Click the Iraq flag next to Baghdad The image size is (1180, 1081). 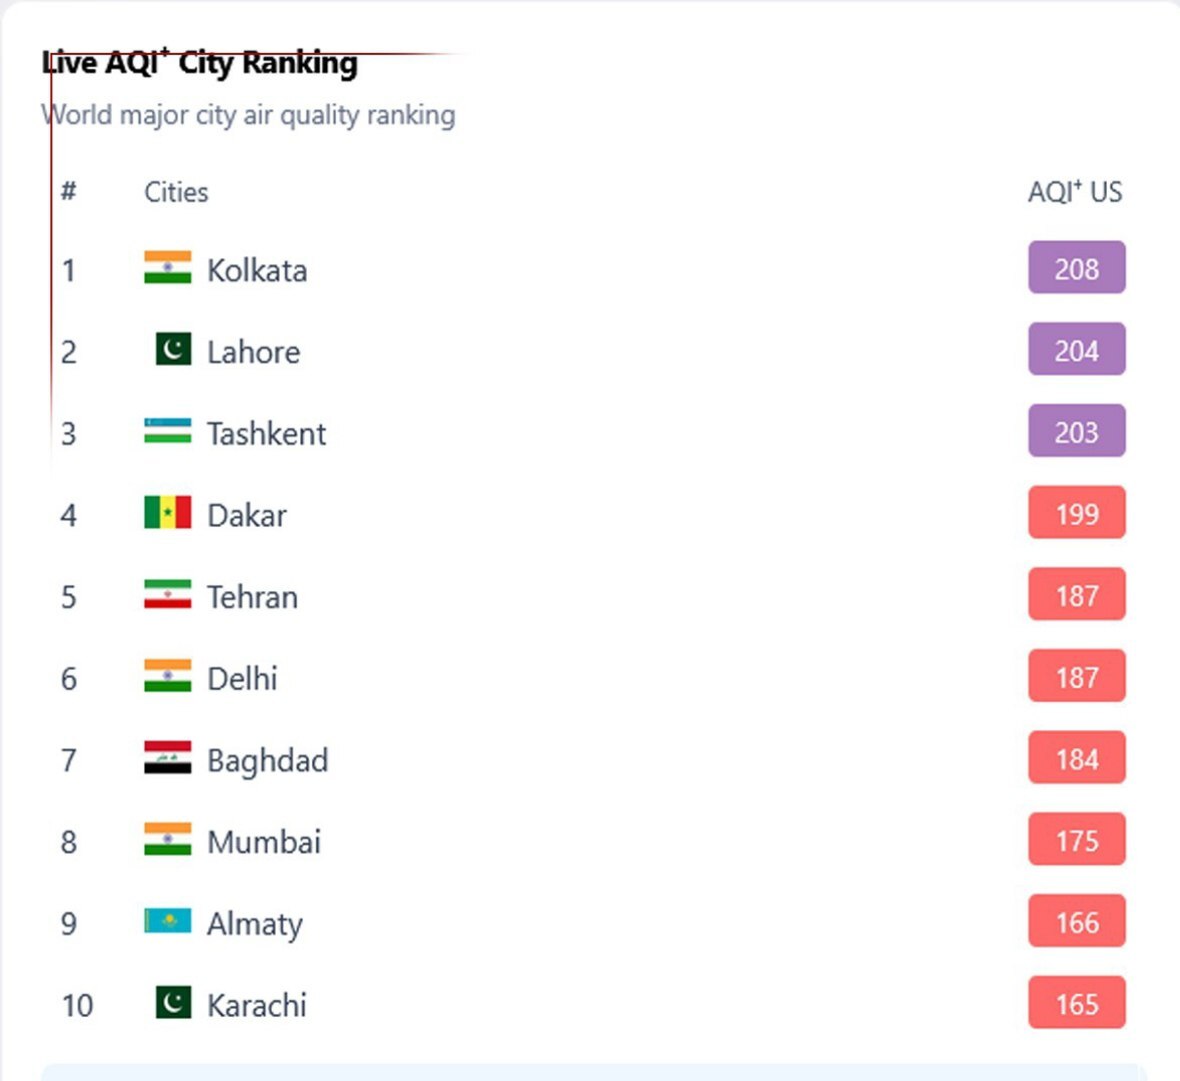click(167, 758)
